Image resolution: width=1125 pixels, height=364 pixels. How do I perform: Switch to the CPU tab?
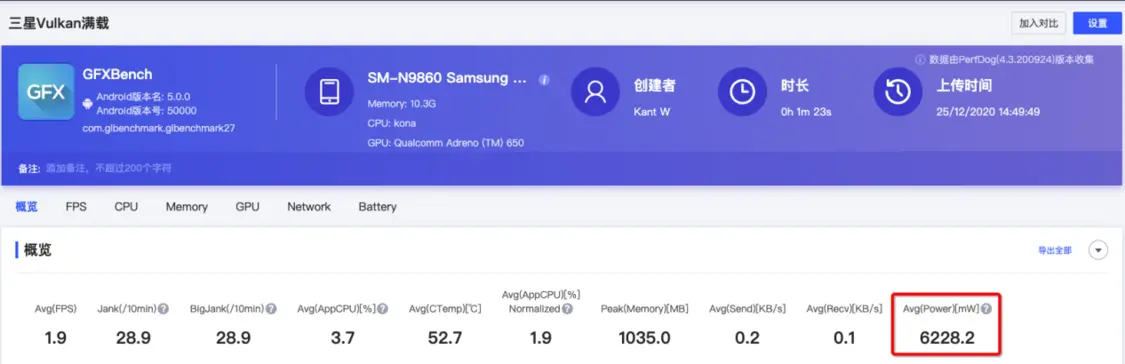[x=126, y=207]
